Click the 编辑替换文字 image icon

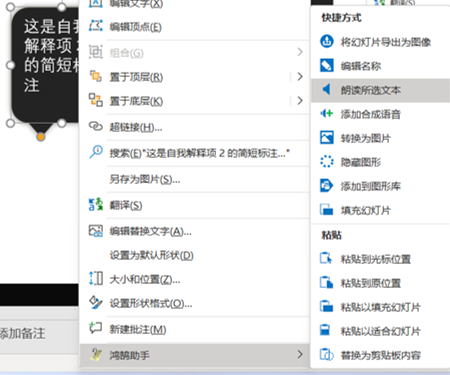coord(96,231)
